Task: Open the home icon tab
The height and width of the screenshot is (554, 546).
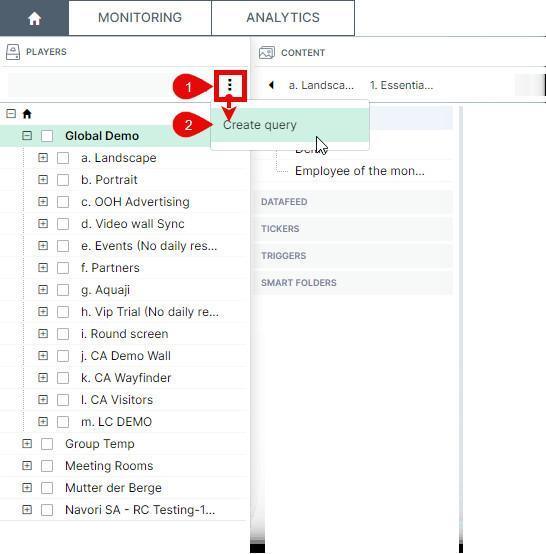Action: pyautogui.click(x=34, y=18)
